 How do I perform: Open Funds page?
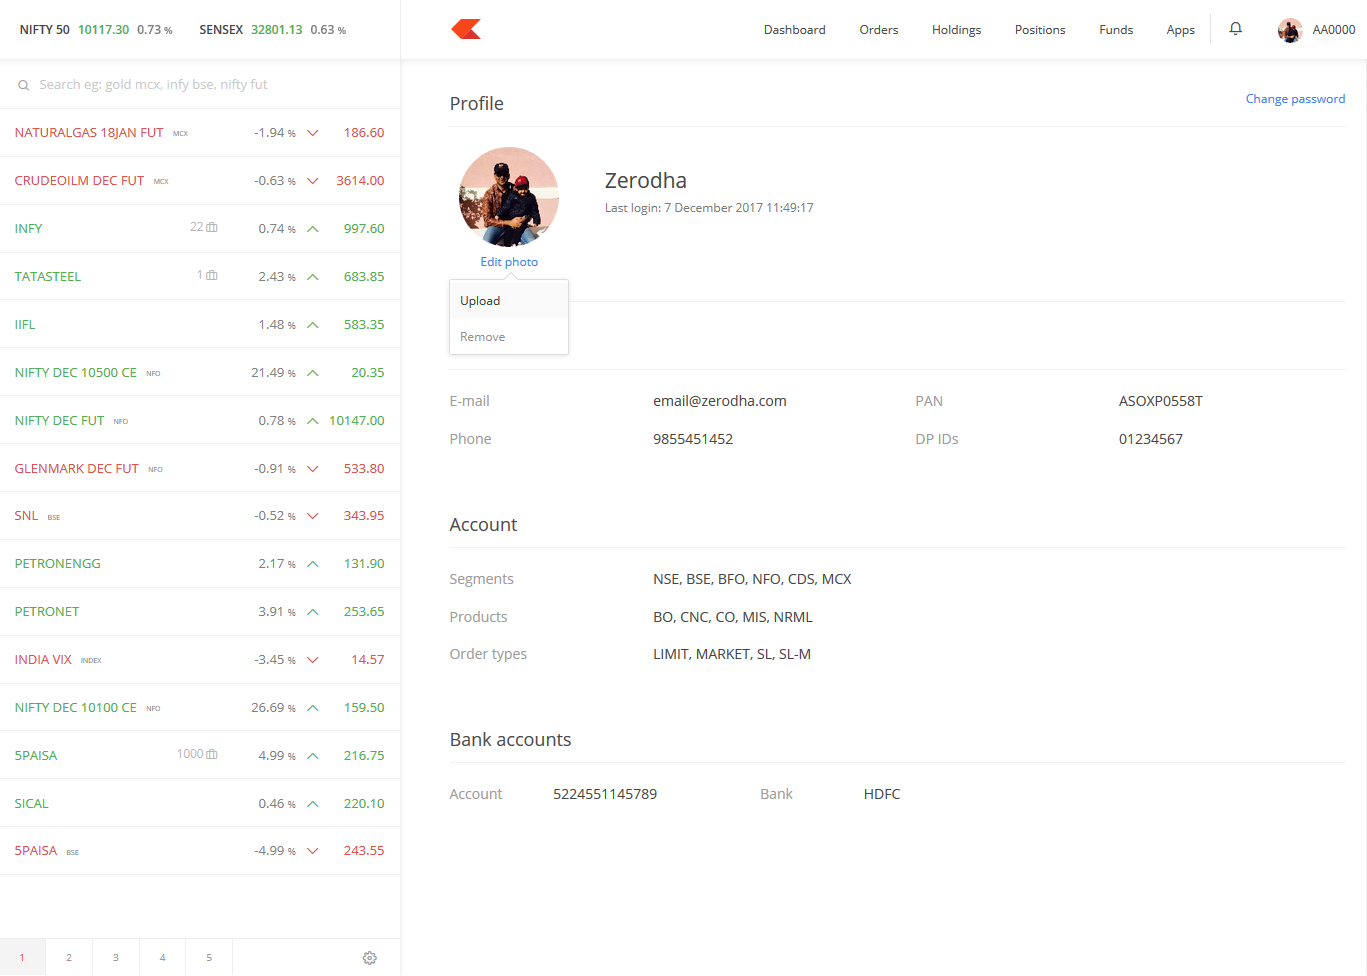pyautogui.click(x=1116, y=30)
